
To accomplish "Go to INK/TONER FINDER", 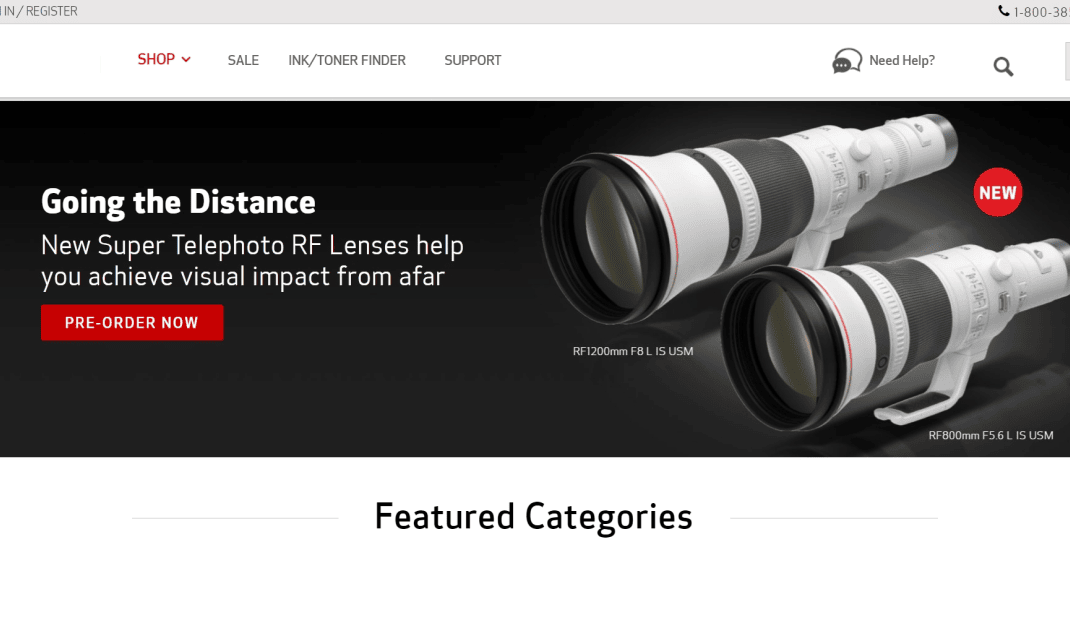I will (347, 60).
